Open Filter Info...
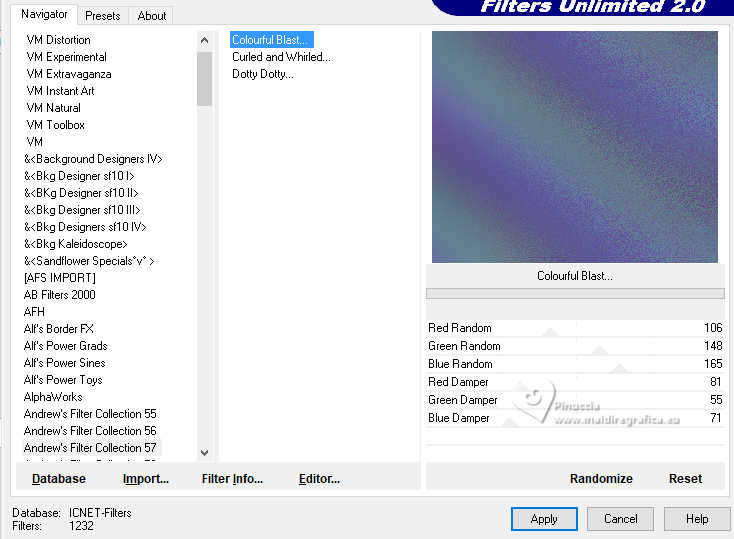734x539 pixels. tap(232, 479)
